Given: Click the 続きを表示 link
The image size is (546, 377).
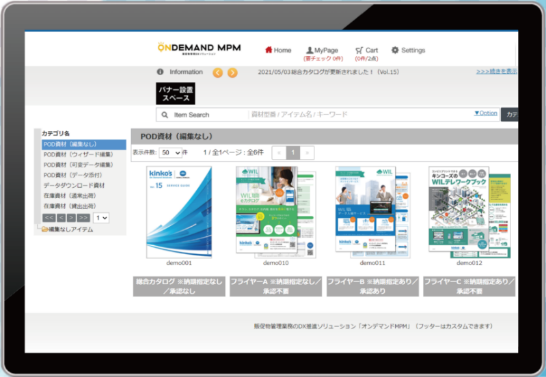Looking at the screenshot, I should (x=497, y=71).
